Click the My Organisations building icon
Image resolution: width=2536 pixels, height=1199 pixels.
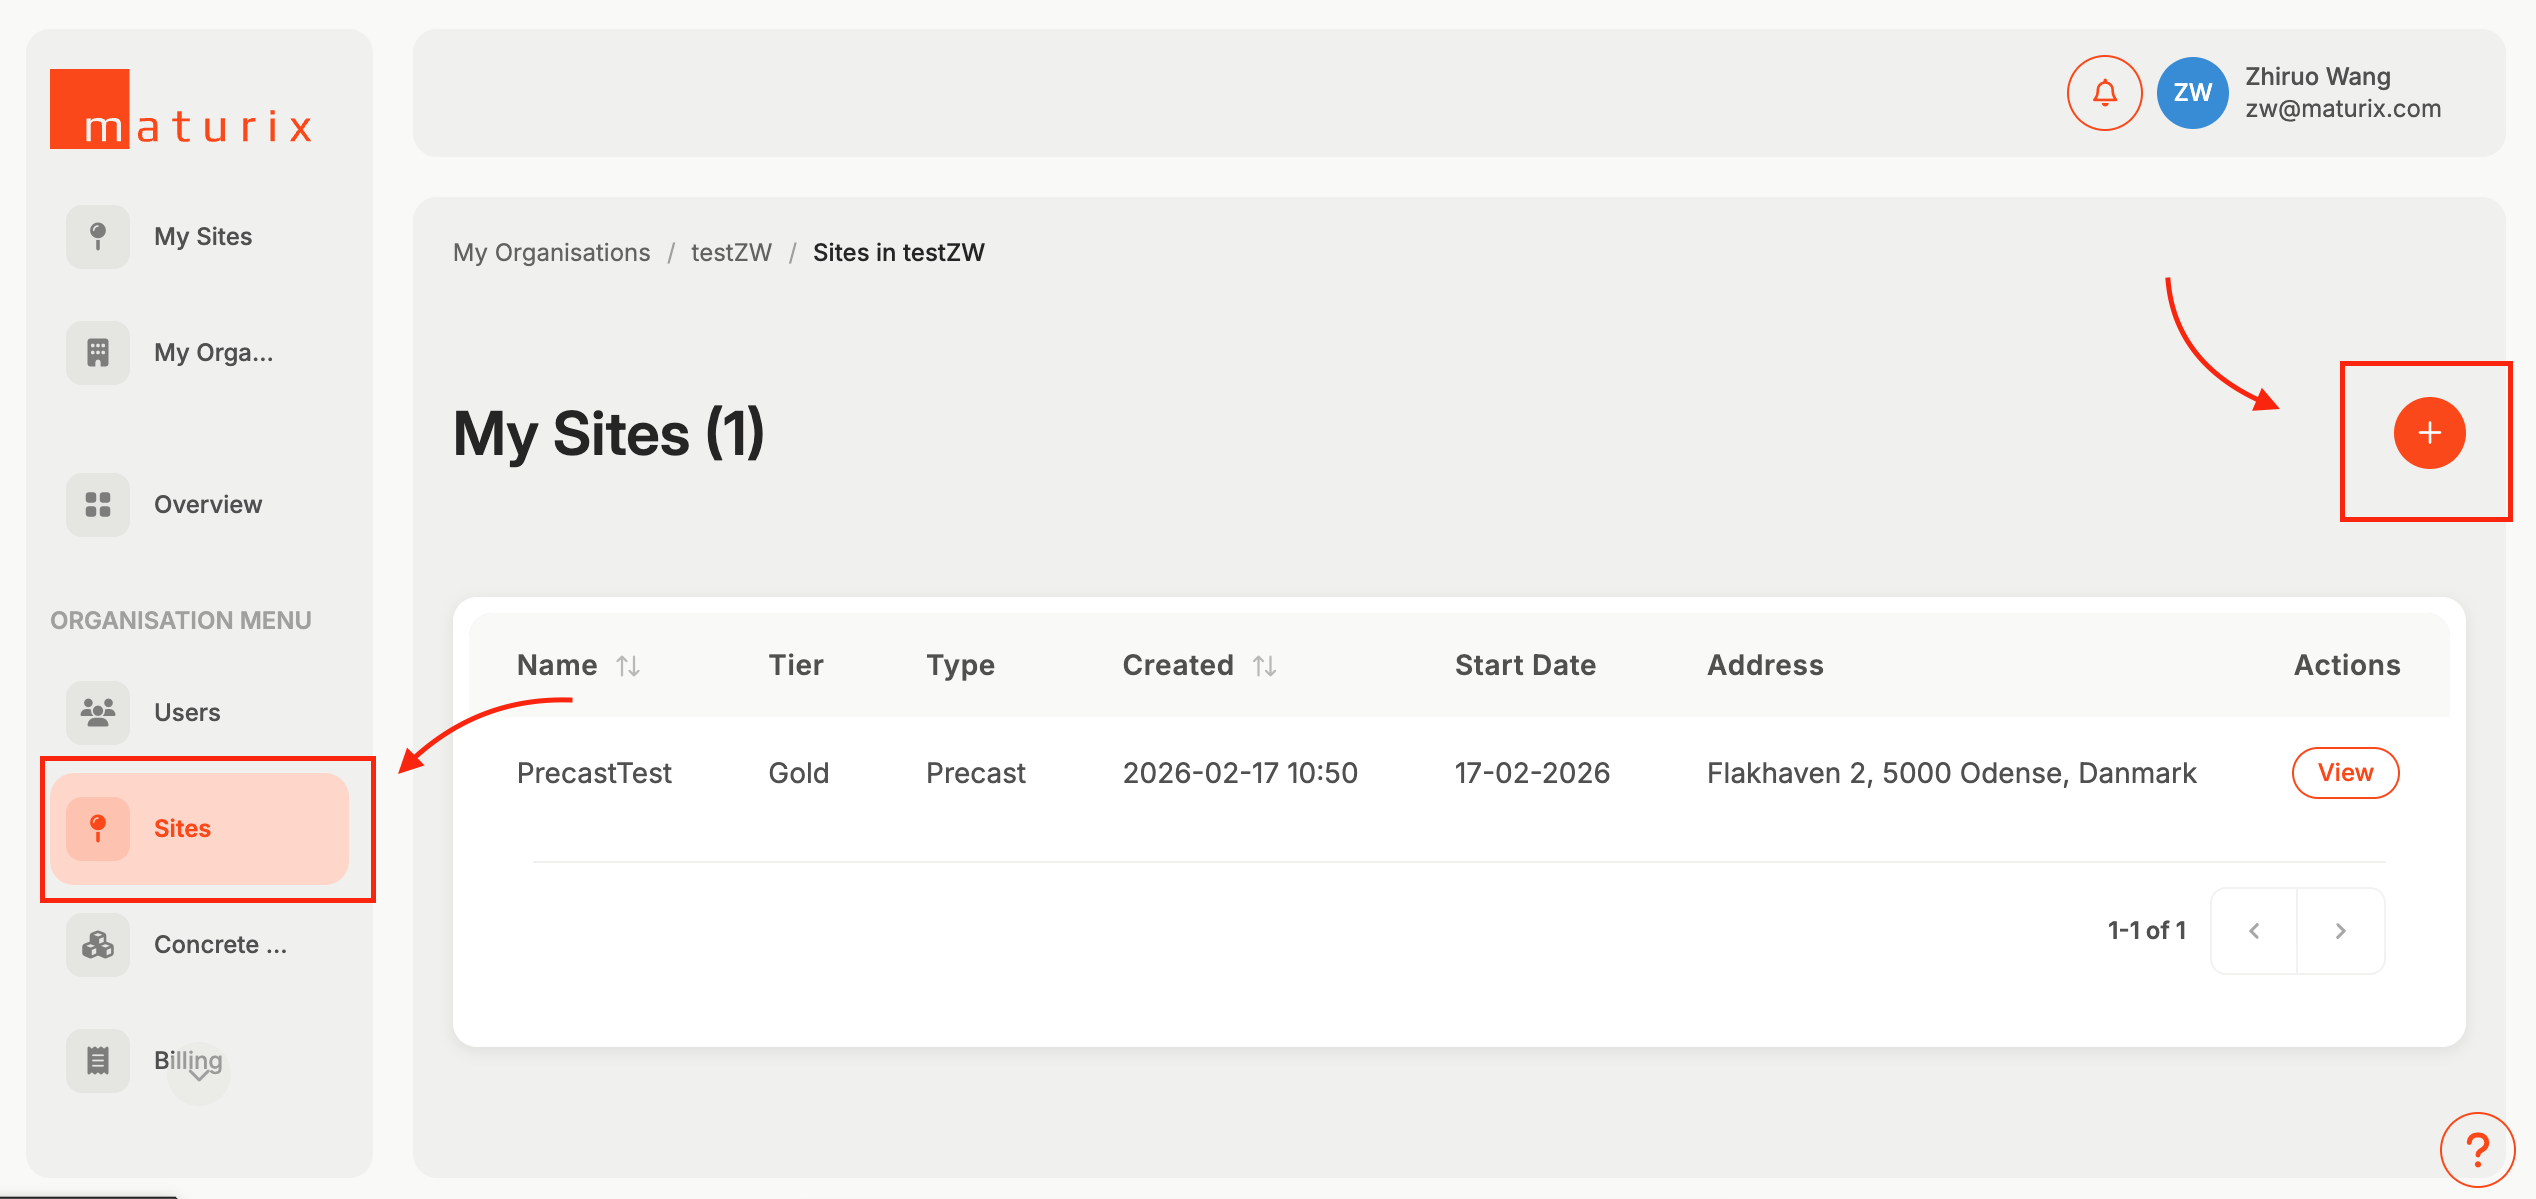click(98, 353)
